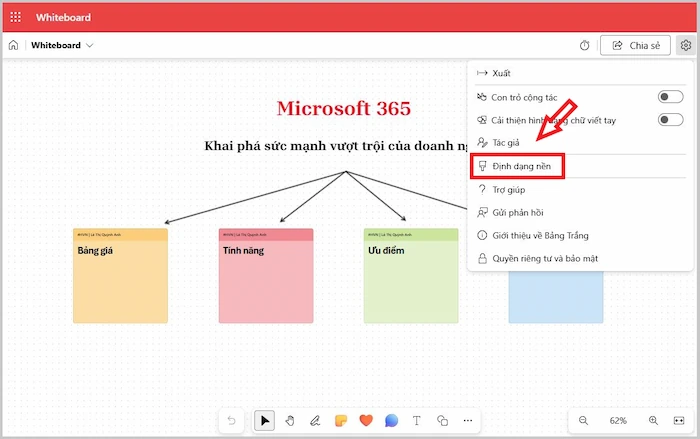Open the settings gear icon
The image size is (700, 439).
[x=686, y=45]
